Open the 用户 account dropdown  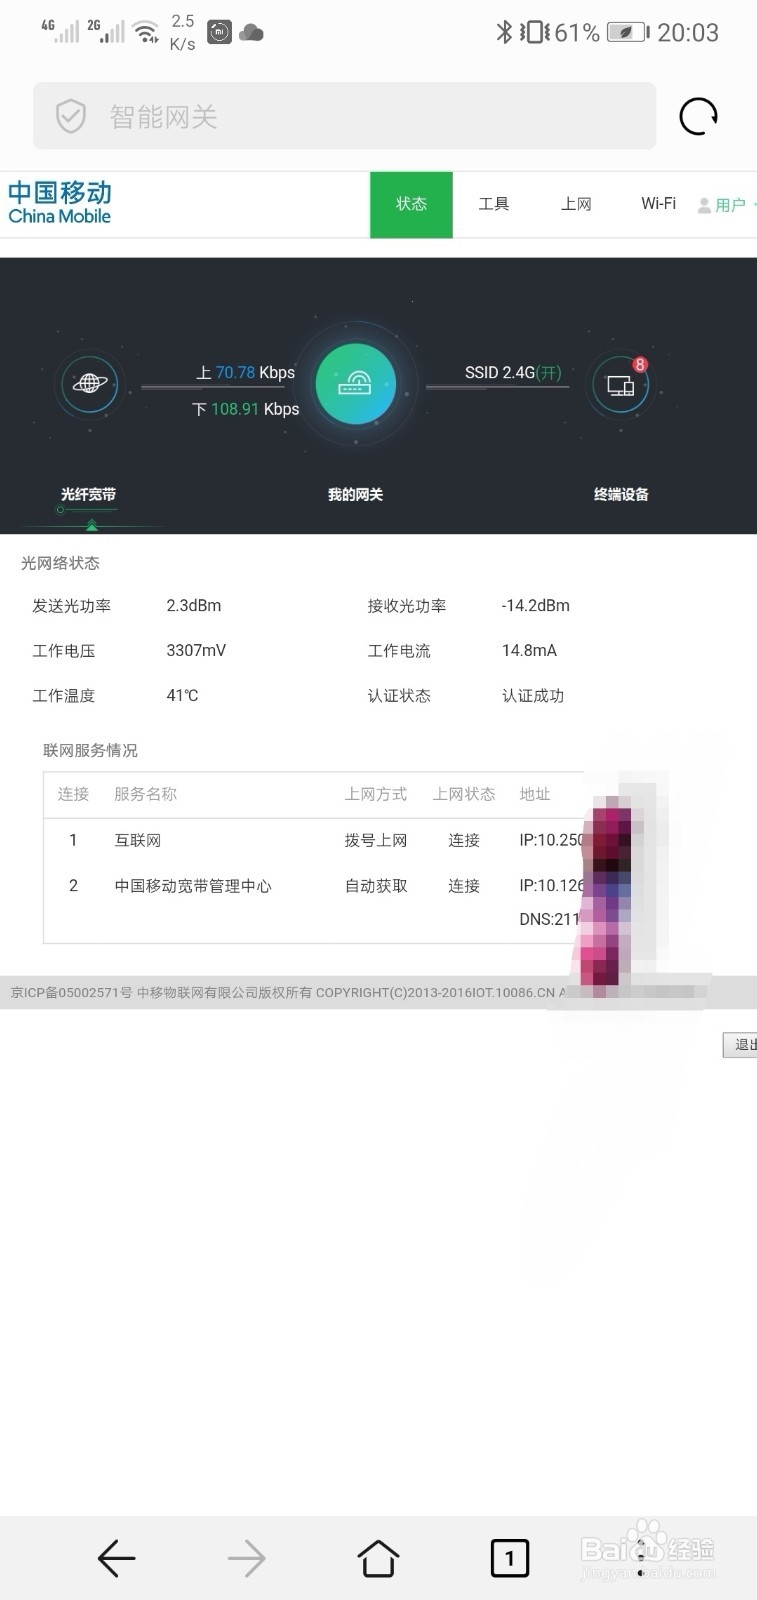(x=727, y=205)
